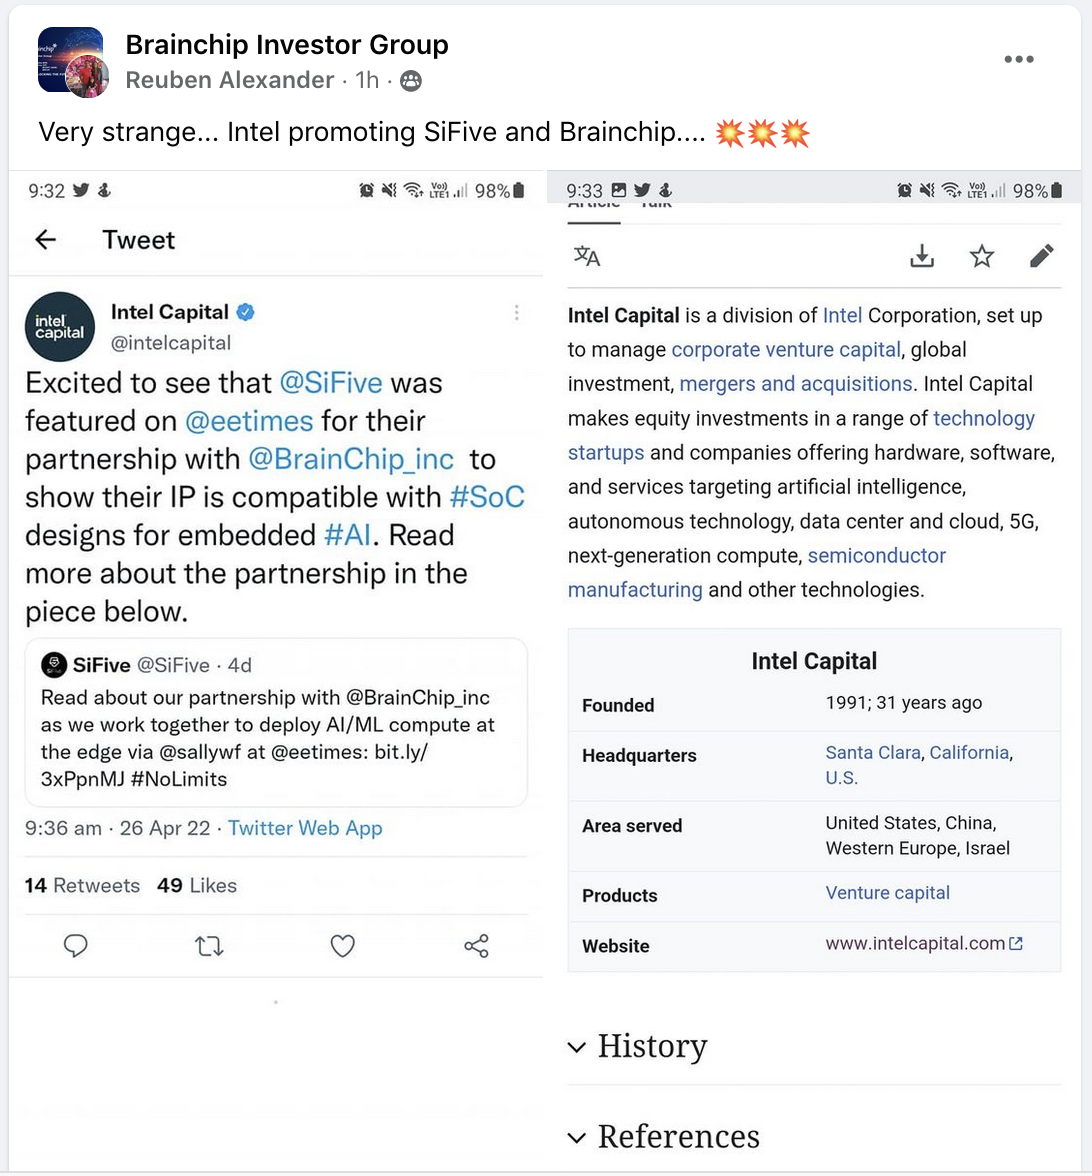This screenshot has height=1176, width=1092.
Task: Open the Brainchip Investor Group page
Action: (x=287, y=45)
